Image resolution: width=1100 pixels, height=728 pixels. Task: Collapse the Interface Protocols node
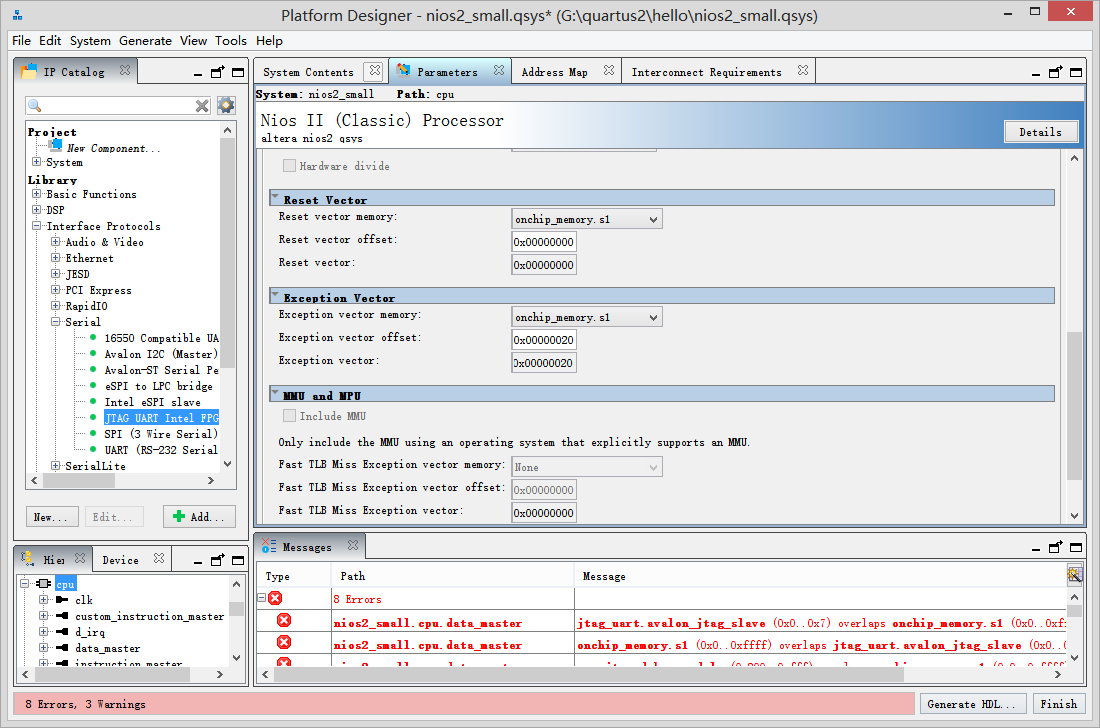click(36, 226)
